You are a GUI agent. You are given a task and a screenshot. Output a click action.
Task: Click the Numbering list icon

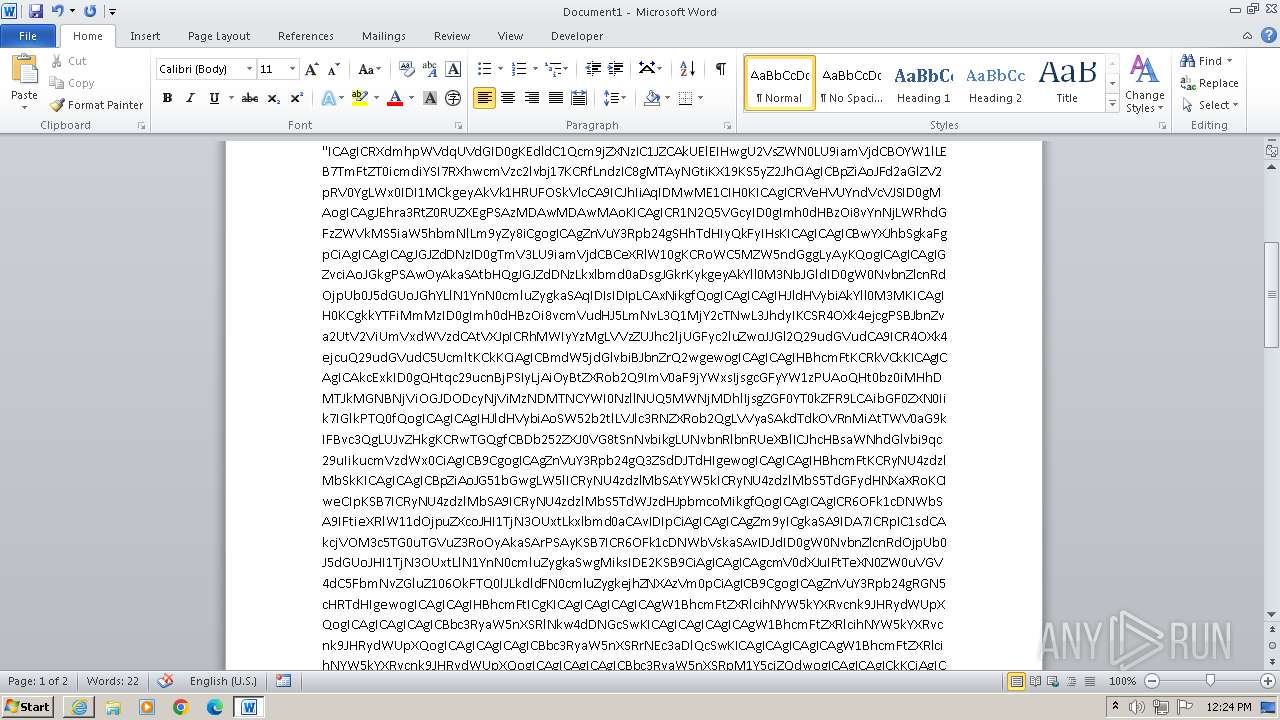(519, 69)
